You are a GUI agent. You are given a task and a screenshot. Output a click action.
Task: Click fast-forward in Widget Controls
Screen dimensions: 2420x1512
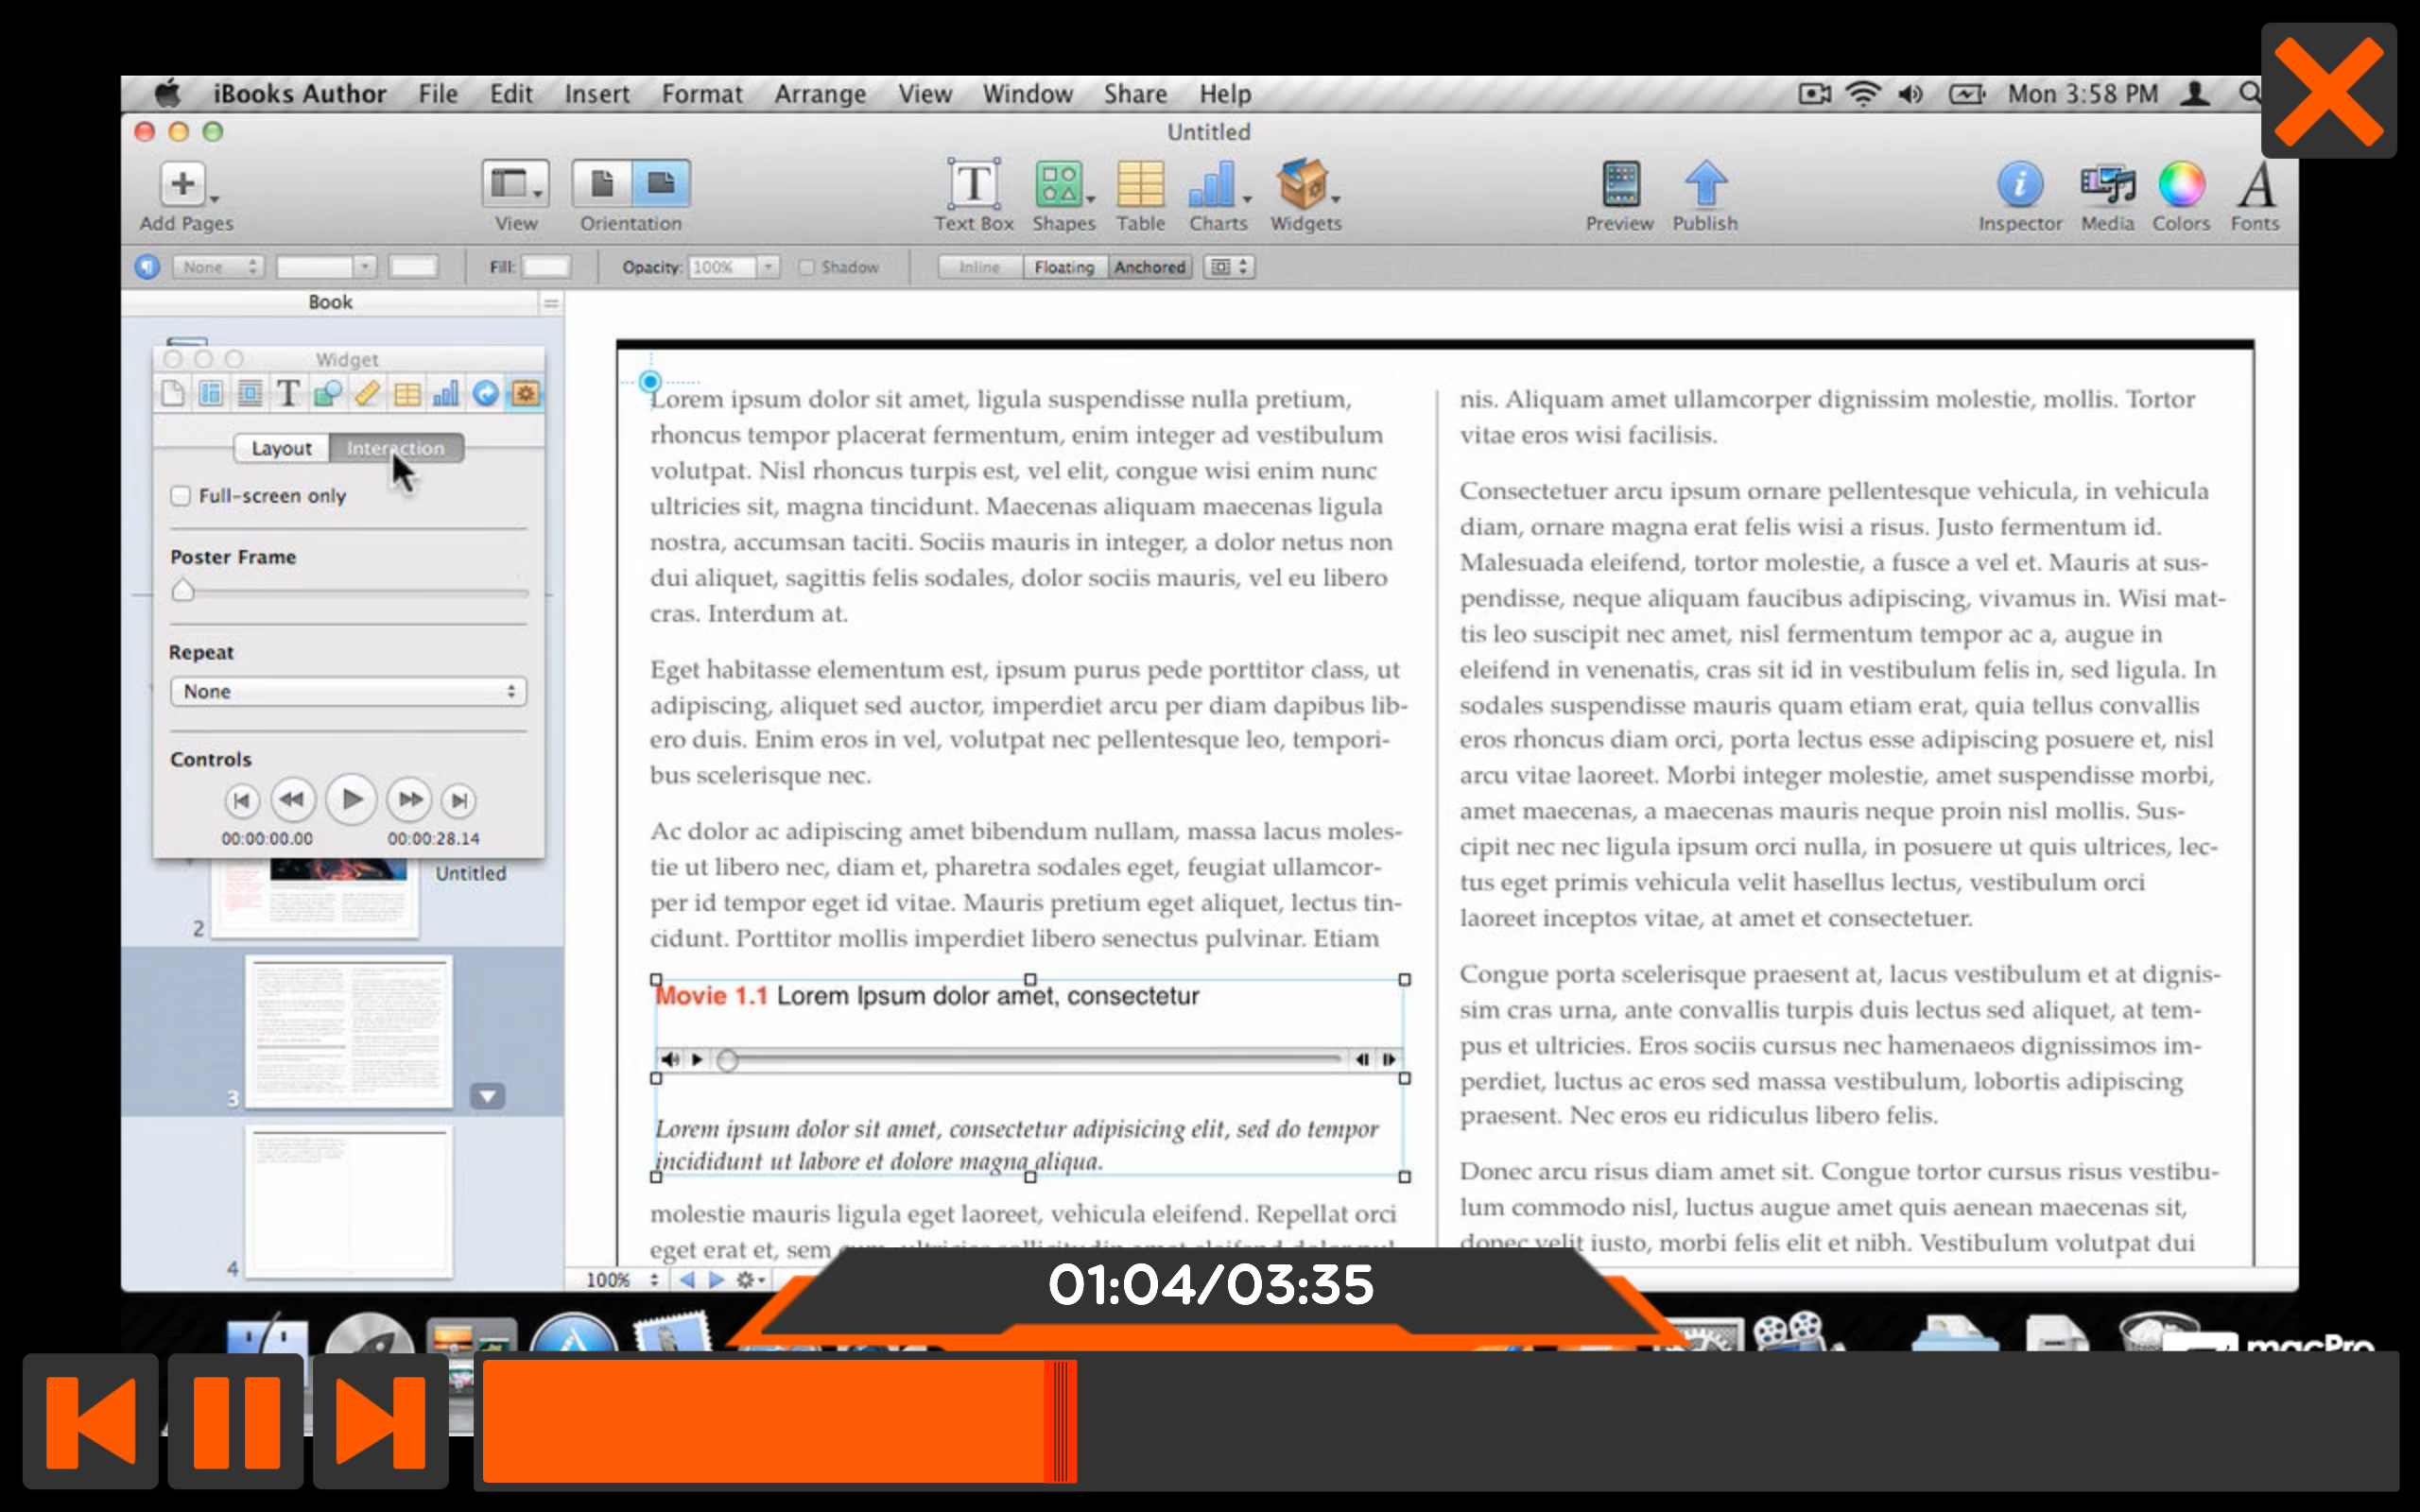[410, 800]
